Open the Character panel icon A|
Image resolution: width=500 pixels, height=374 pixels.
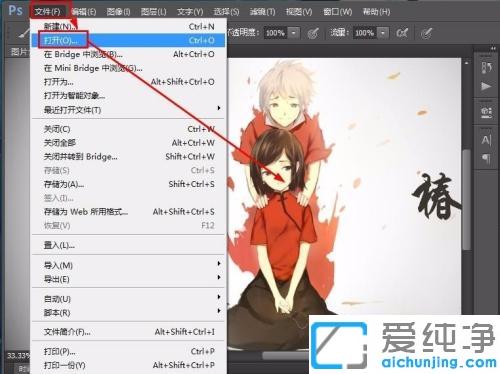[x=486, y=140]
